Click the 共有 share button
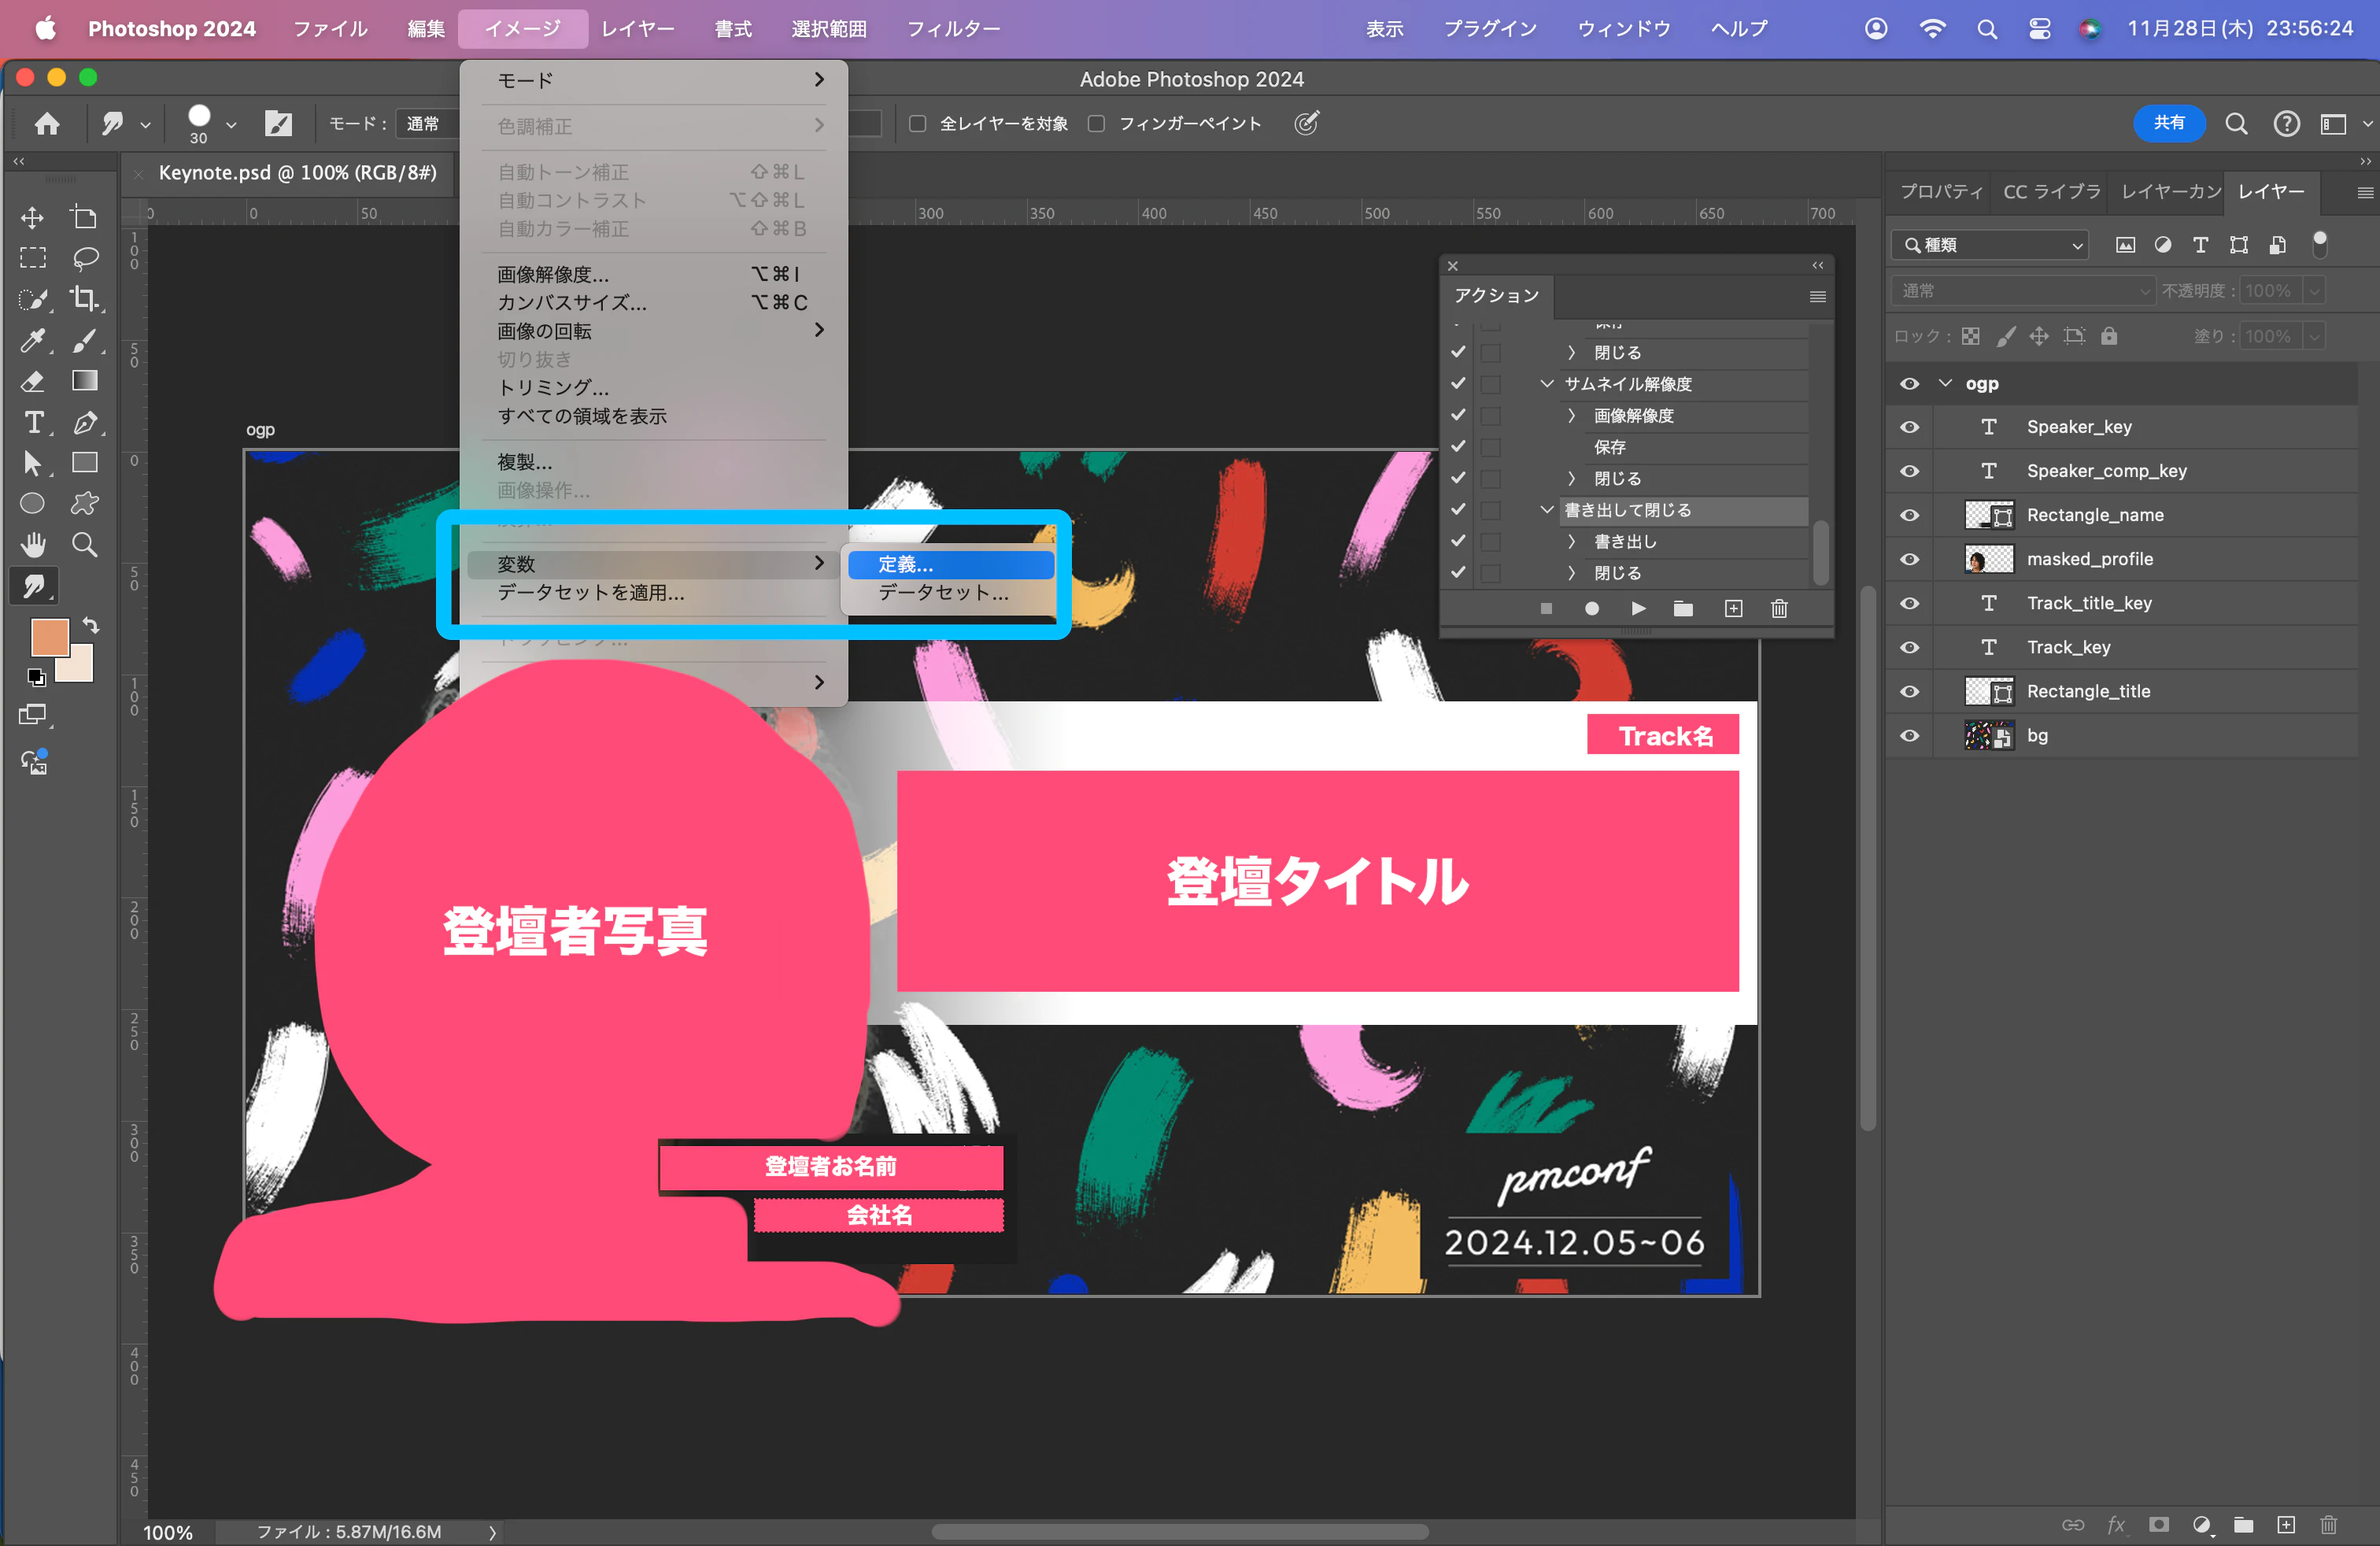 [x=2168, y=123]
